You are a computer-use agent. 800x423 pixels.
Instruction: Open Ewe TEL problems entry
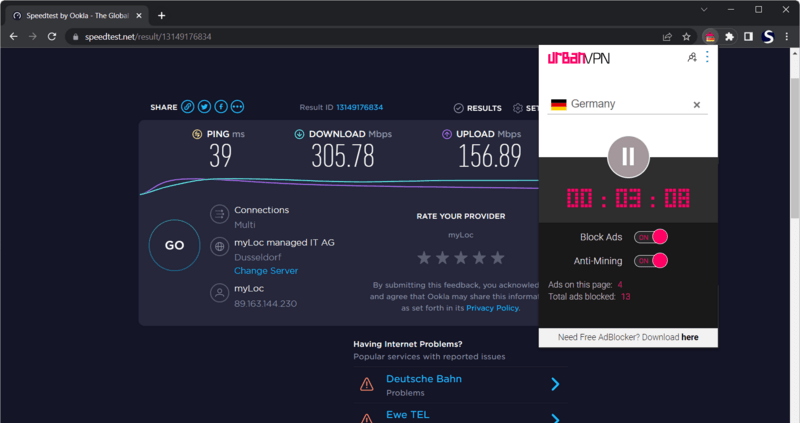click(x=408, y=415)
